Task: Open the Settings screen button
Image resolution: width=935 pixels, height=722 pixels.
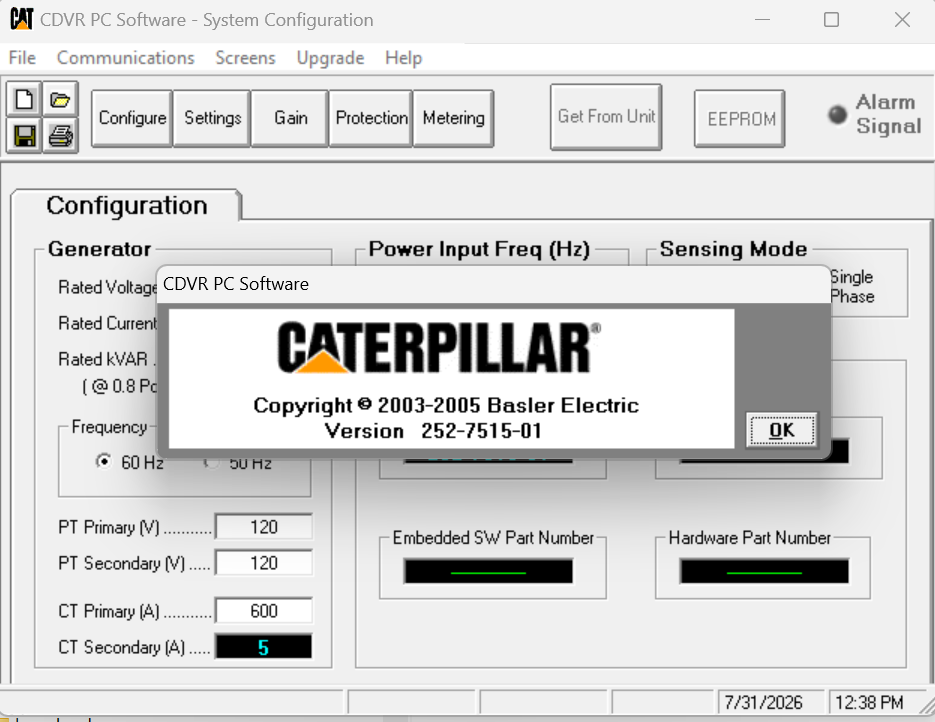Action: click(212, 118)
